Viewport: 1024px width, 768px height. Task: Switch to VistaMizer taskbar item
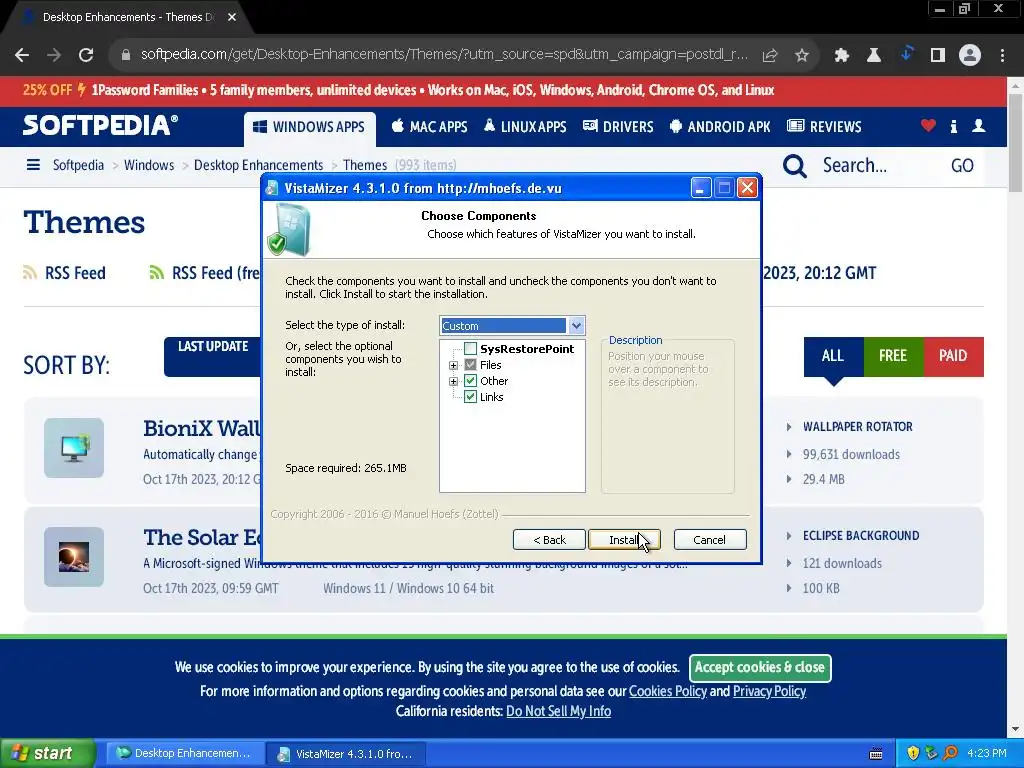pos(346,754)
